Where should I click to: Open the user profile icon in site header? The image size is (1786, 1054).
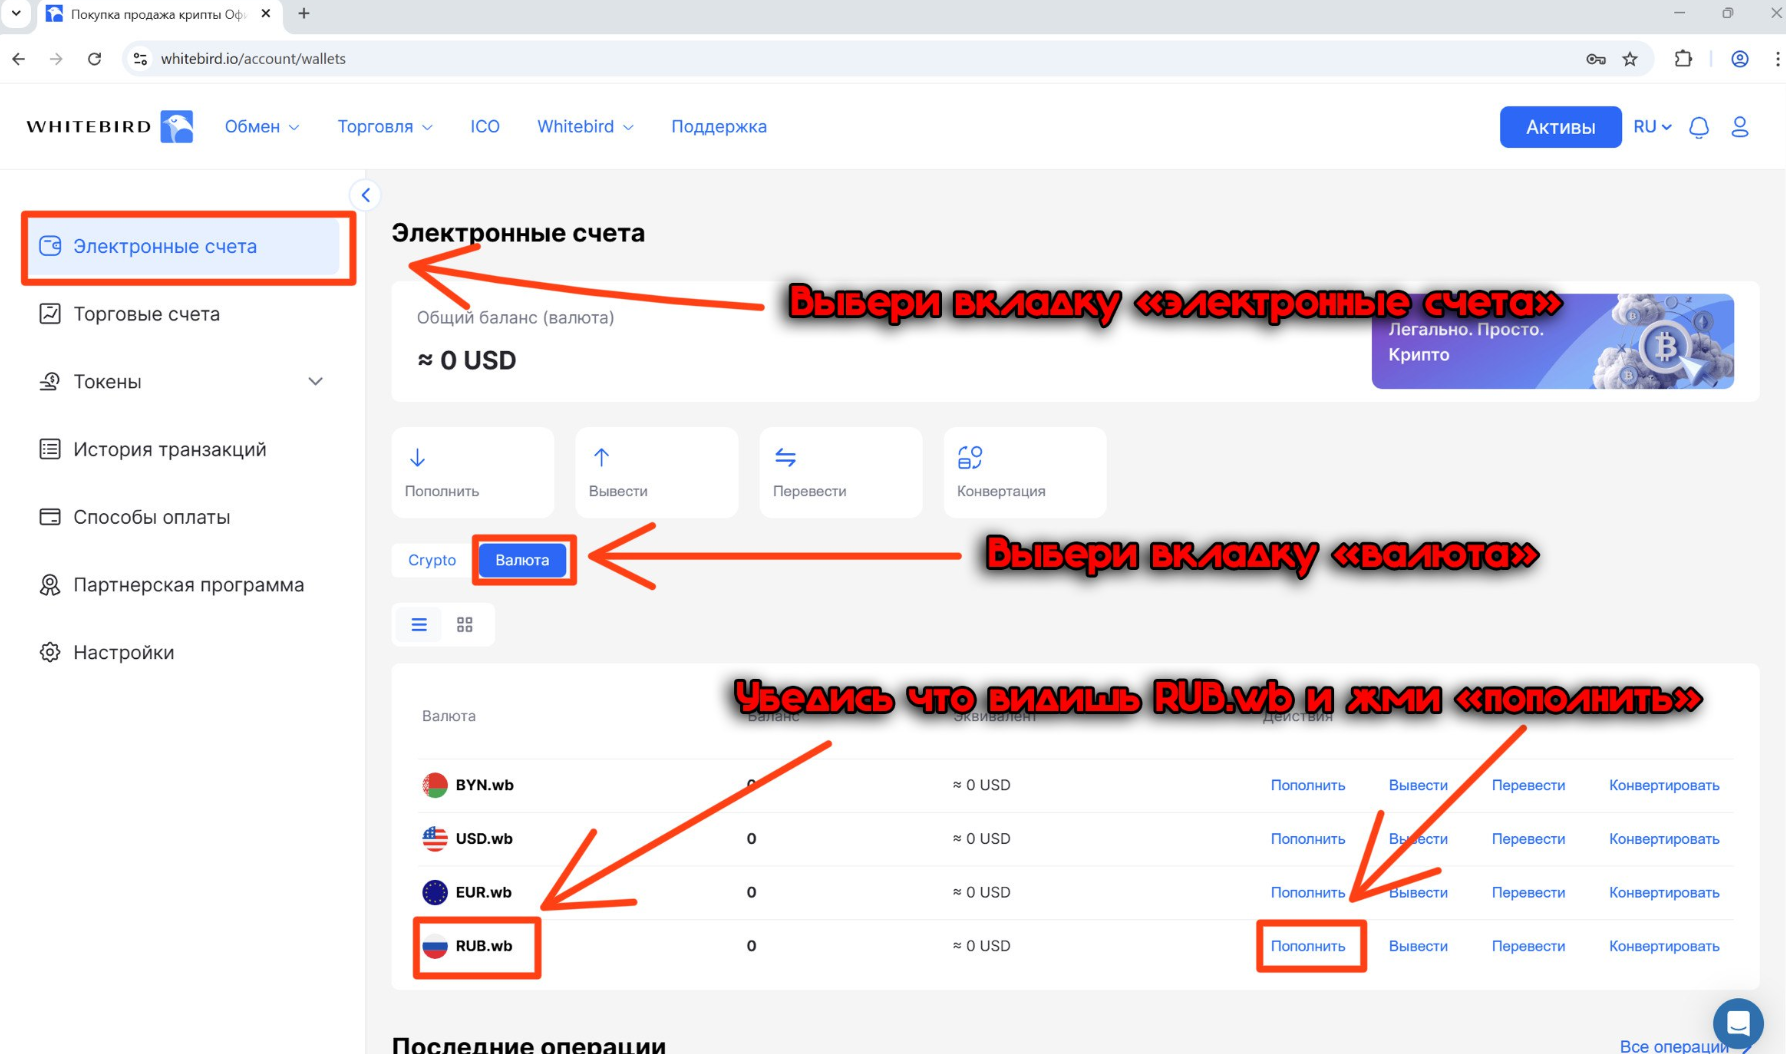click(1740, 127)
